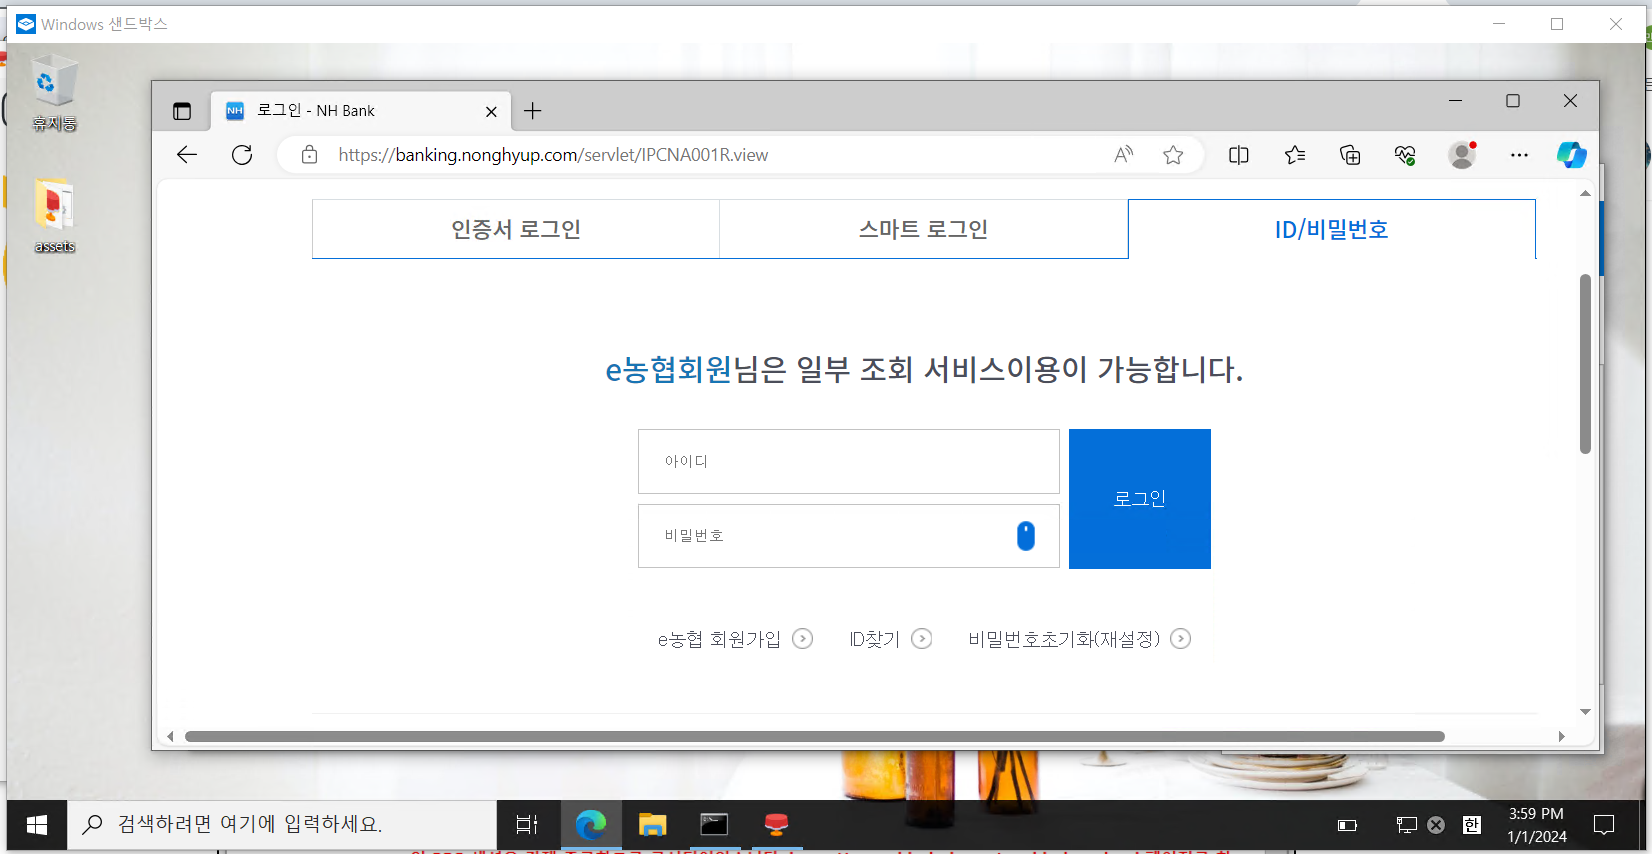Open the notification center icon

(1604, 825)
